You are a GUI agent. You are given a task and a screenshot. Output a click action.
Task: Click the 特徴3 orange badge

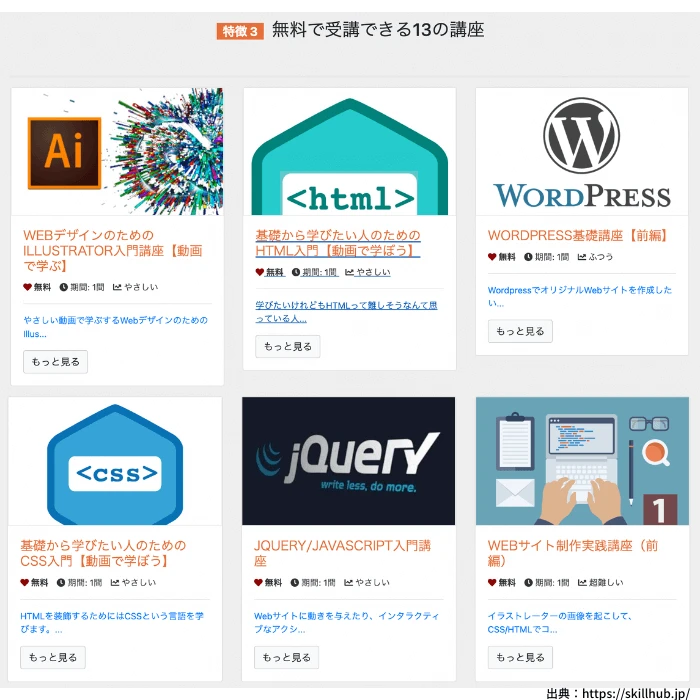(240, 31)
